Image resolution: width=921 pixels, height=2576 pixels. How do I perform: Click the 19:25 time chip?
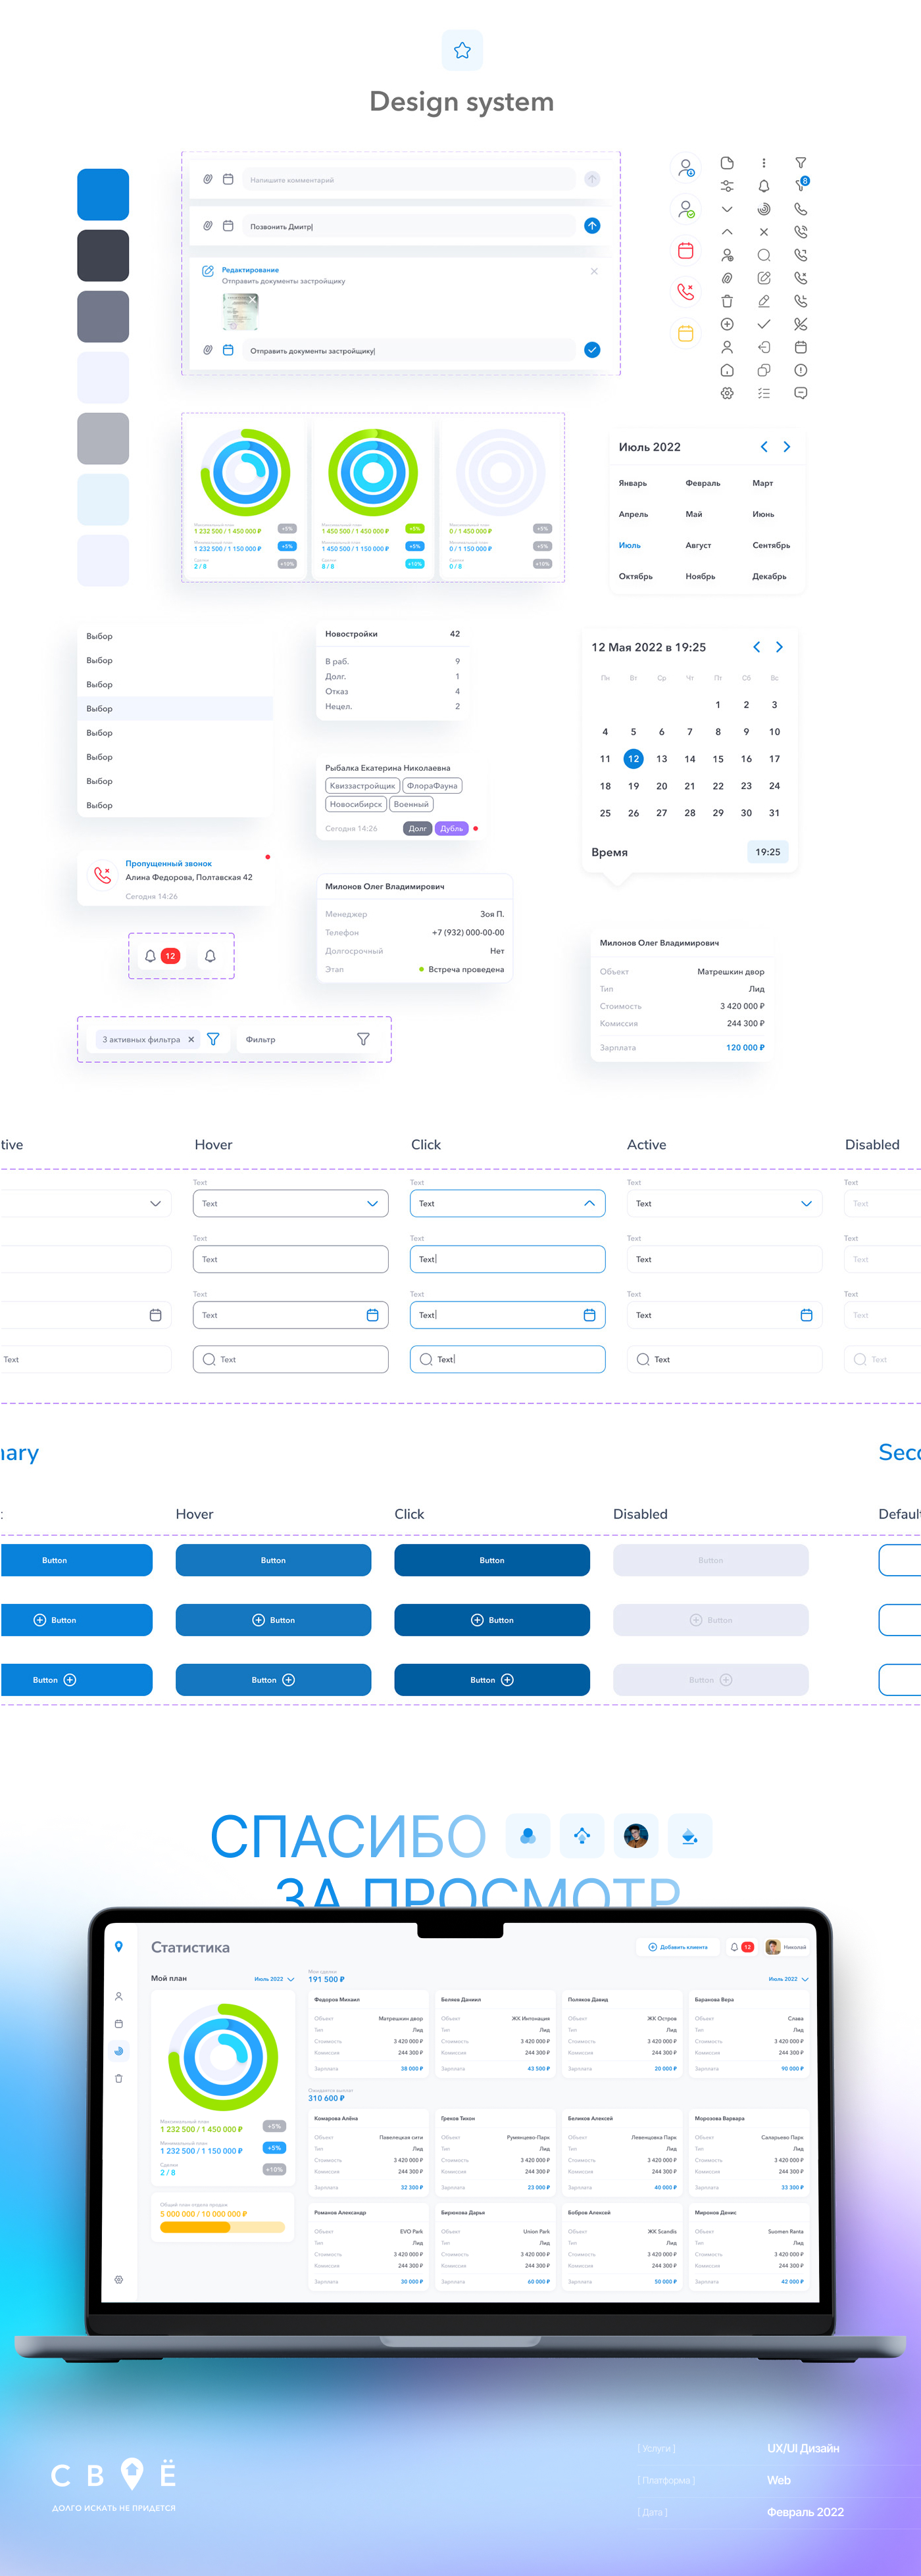[x=768, y=852]
